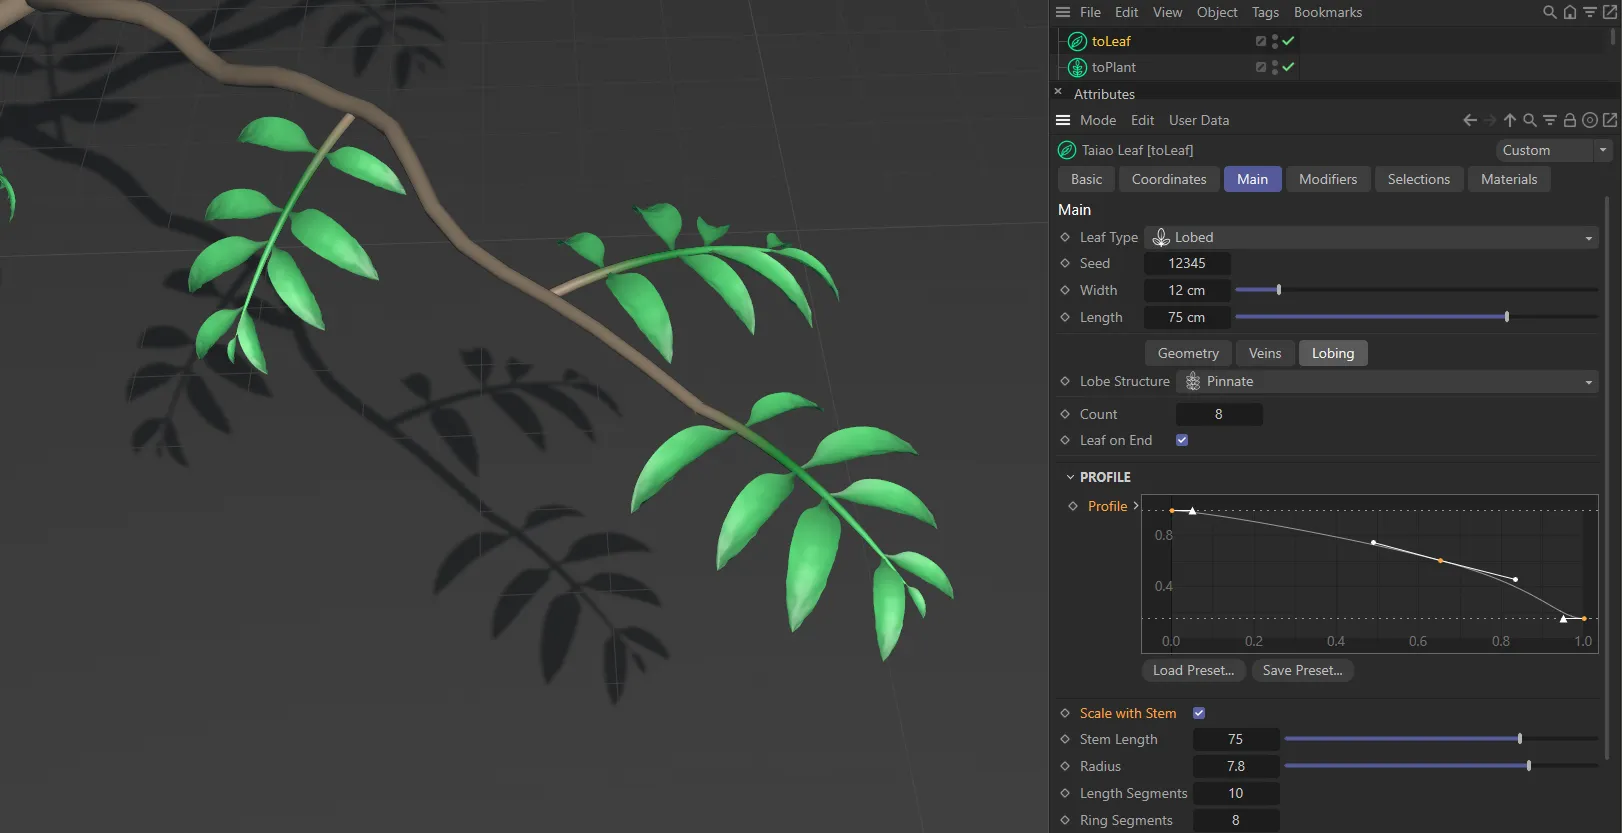Click the Attributes filter icon
The image size is (1622, 833).
coord(1550,120)
